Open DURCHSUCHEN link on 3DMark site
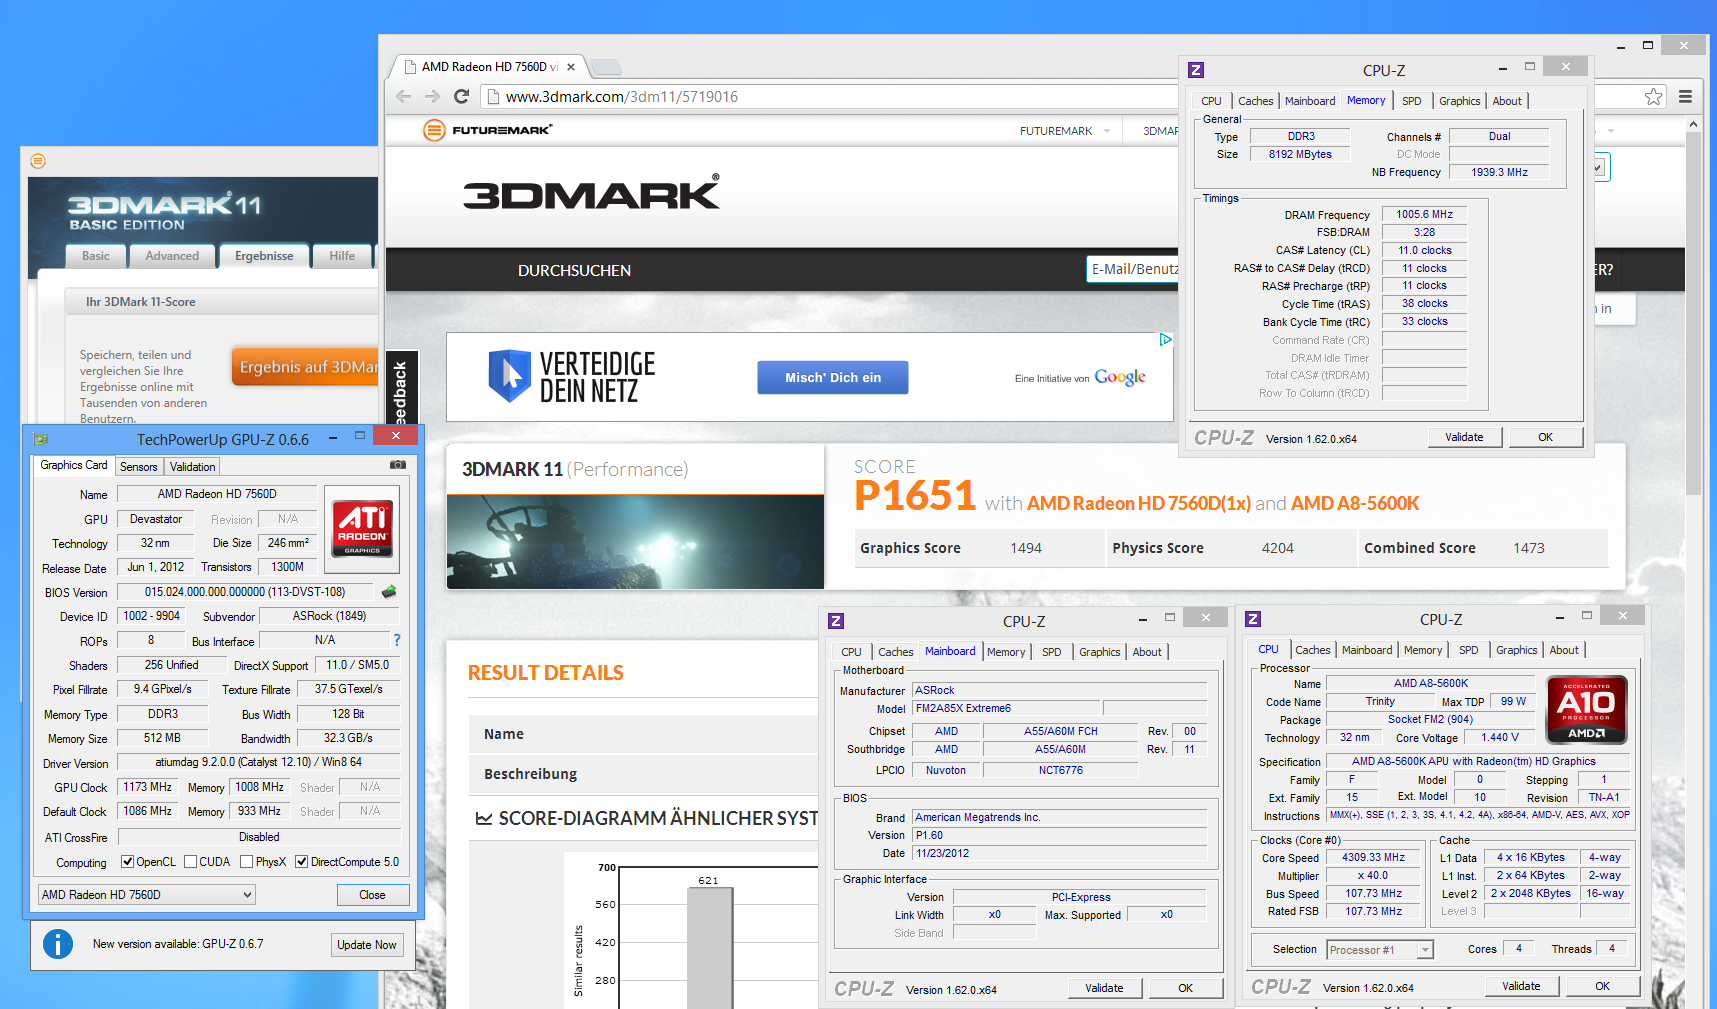 click(x=574, y=271)
